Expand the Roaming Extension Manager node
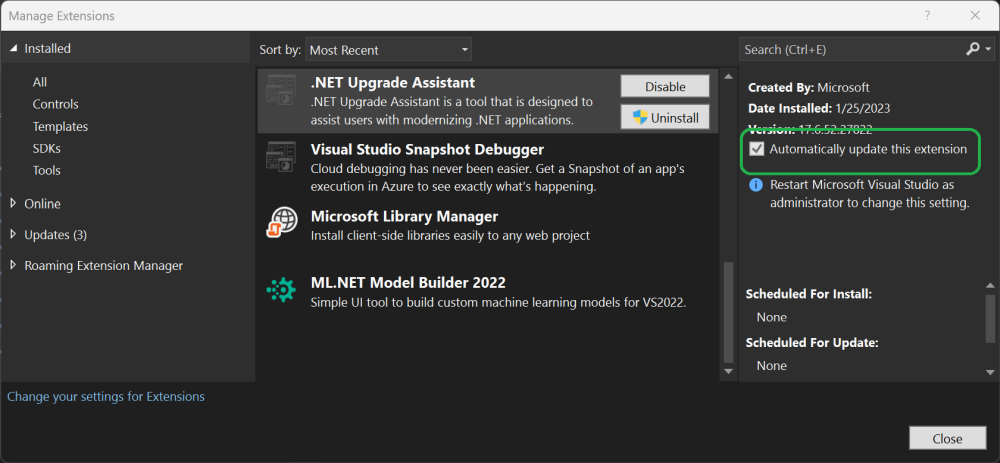The image size is (1000, 463). point(14,265)
